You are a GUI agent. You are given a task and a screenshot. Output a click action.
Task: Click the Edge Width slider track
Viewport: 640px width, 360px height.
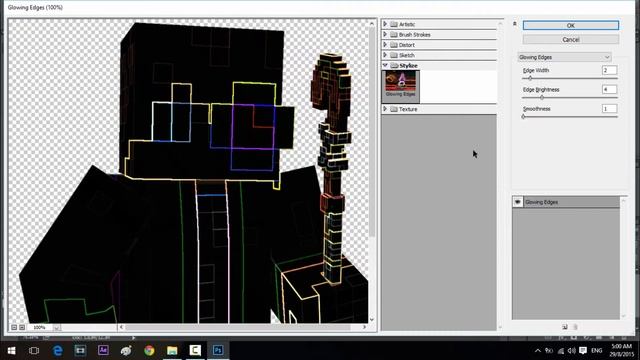[x=570, y=78]
